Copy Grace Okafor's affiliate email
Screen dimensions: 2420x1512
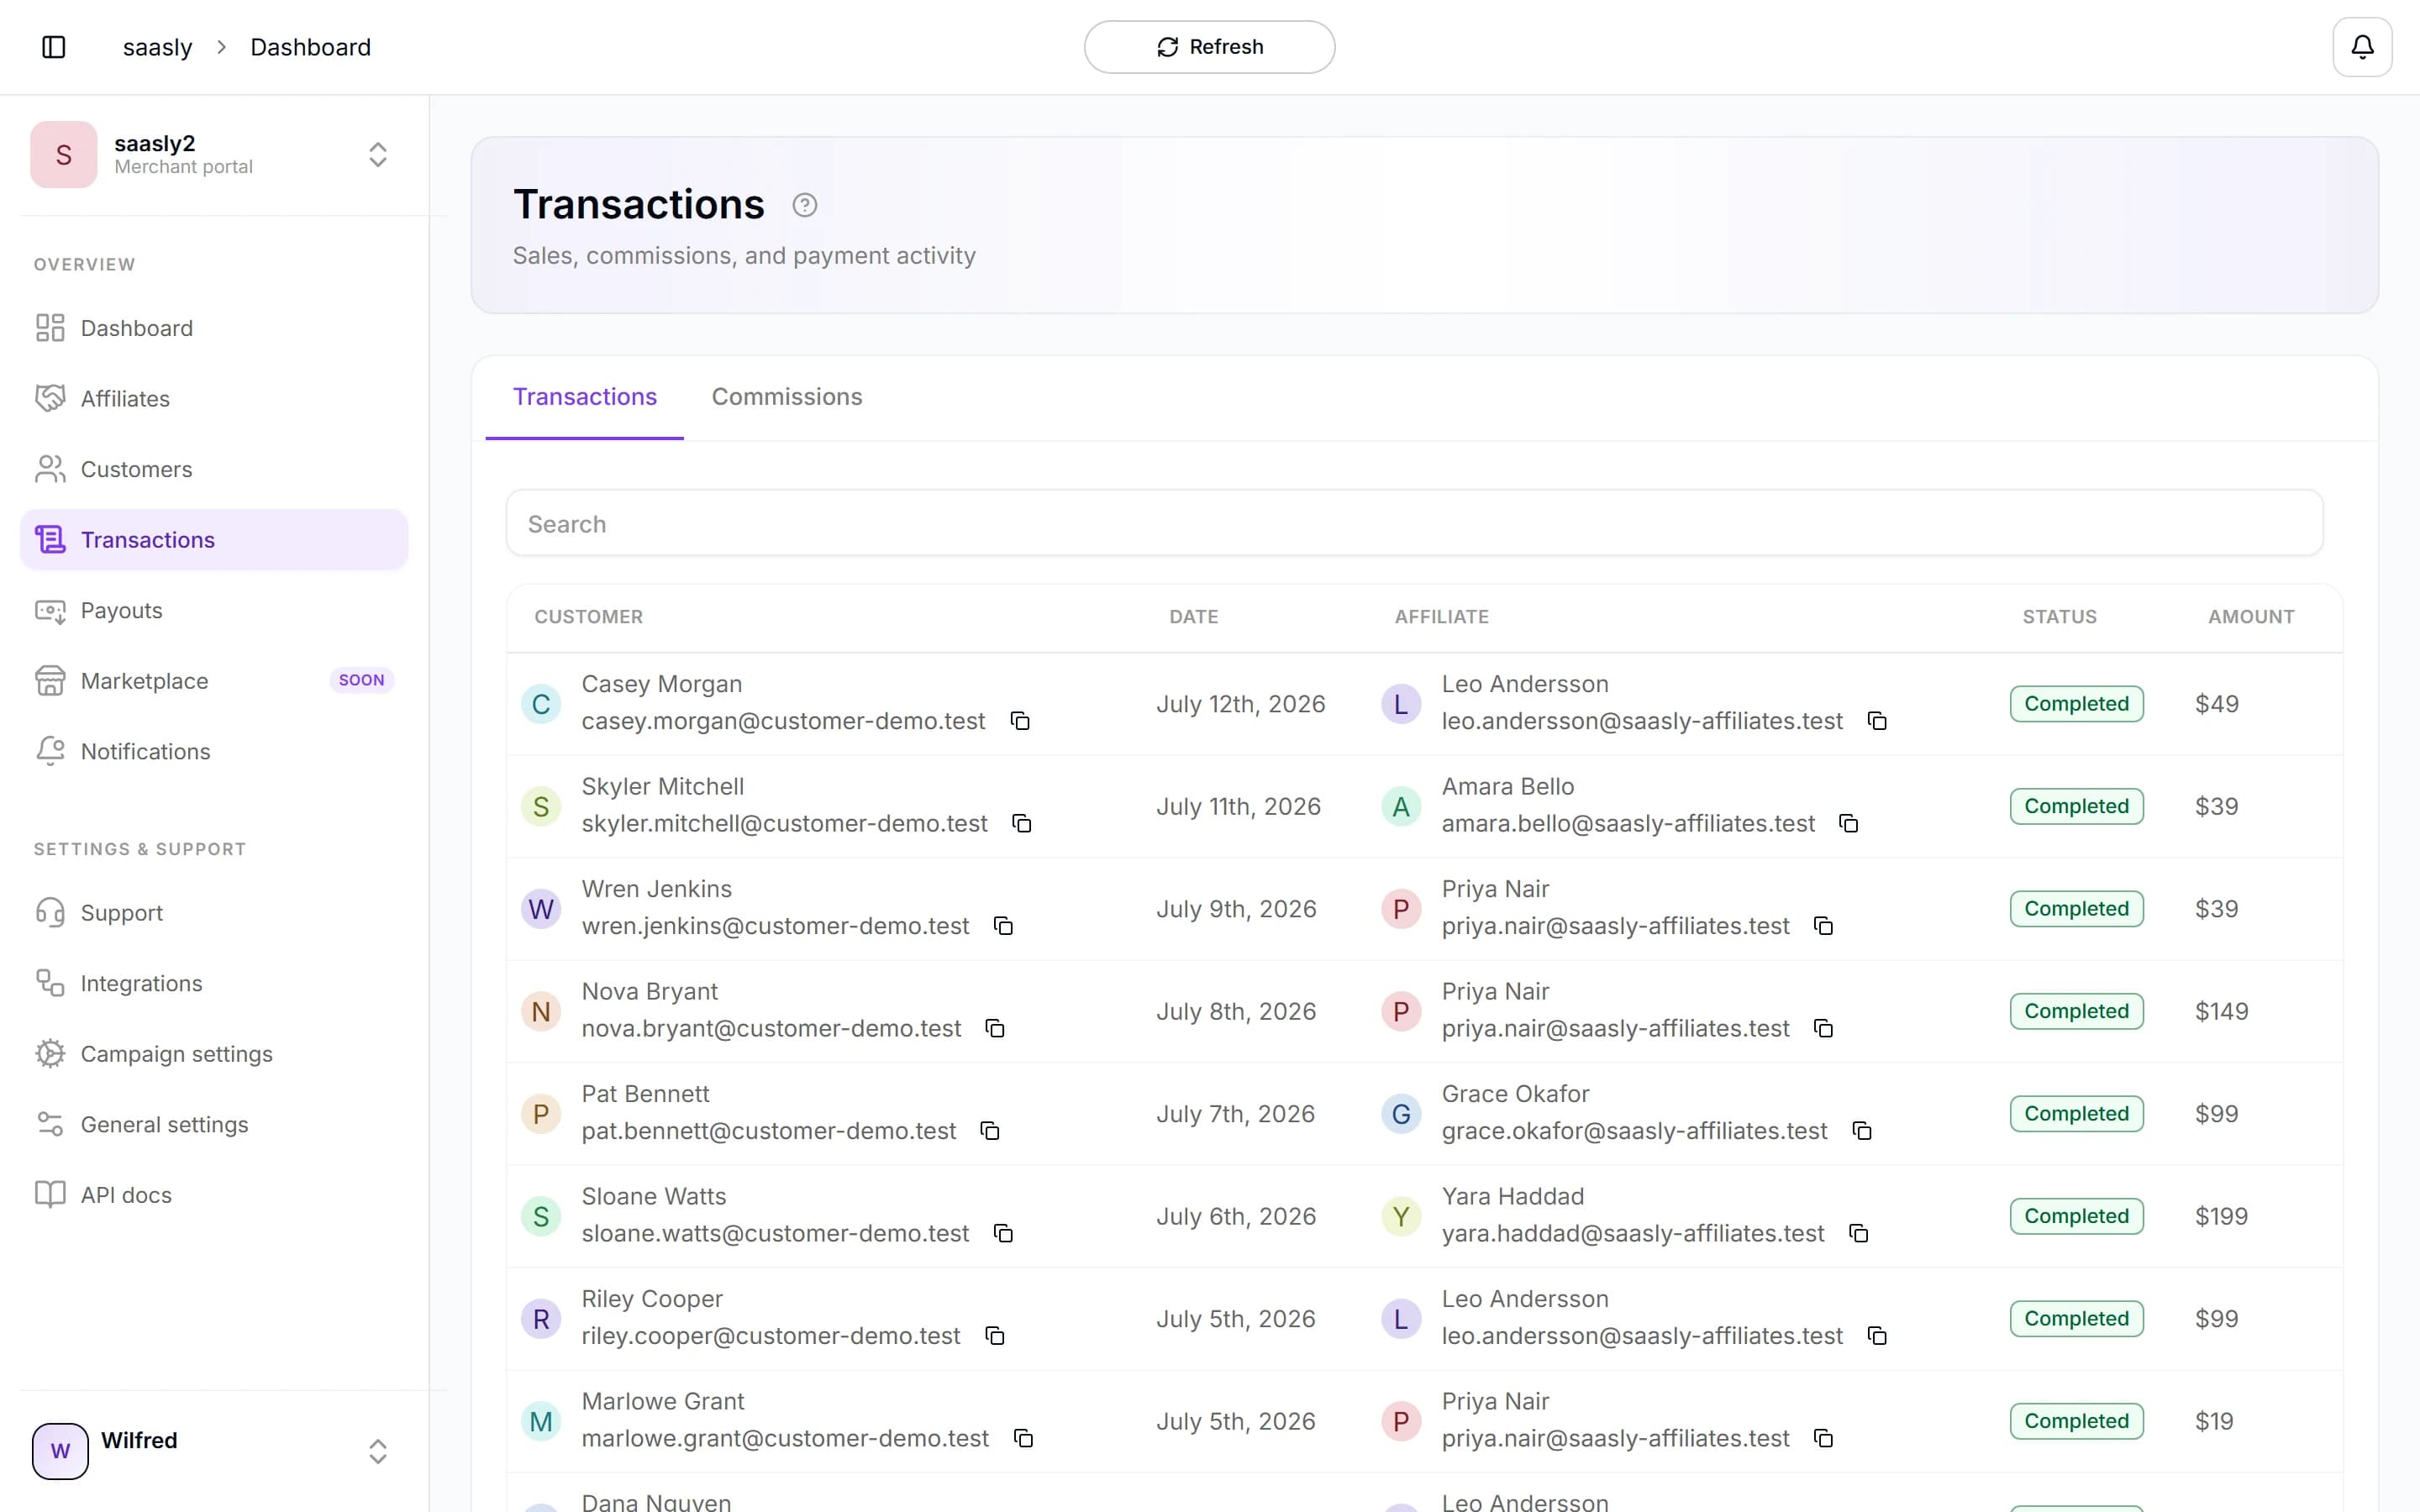pyautogui.click(x=1862, y=1131)
